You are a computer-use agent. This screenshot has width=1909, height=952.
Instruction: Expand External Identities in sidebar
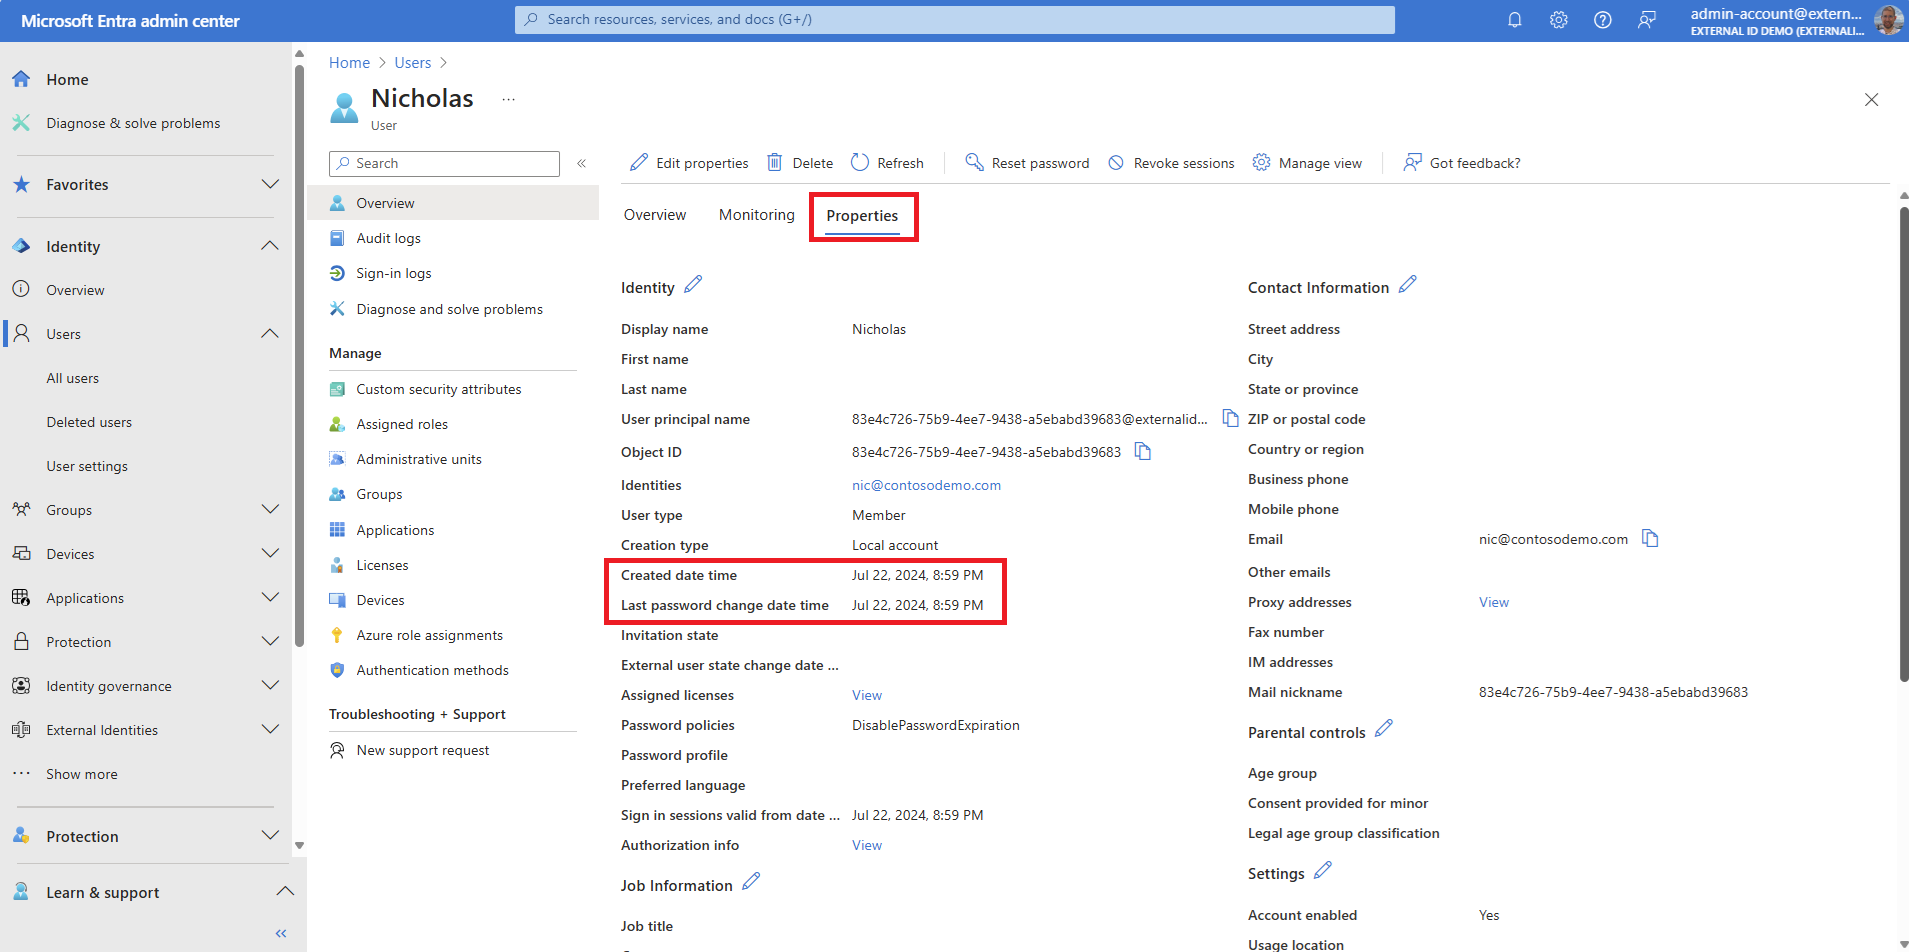click(269, 730)
